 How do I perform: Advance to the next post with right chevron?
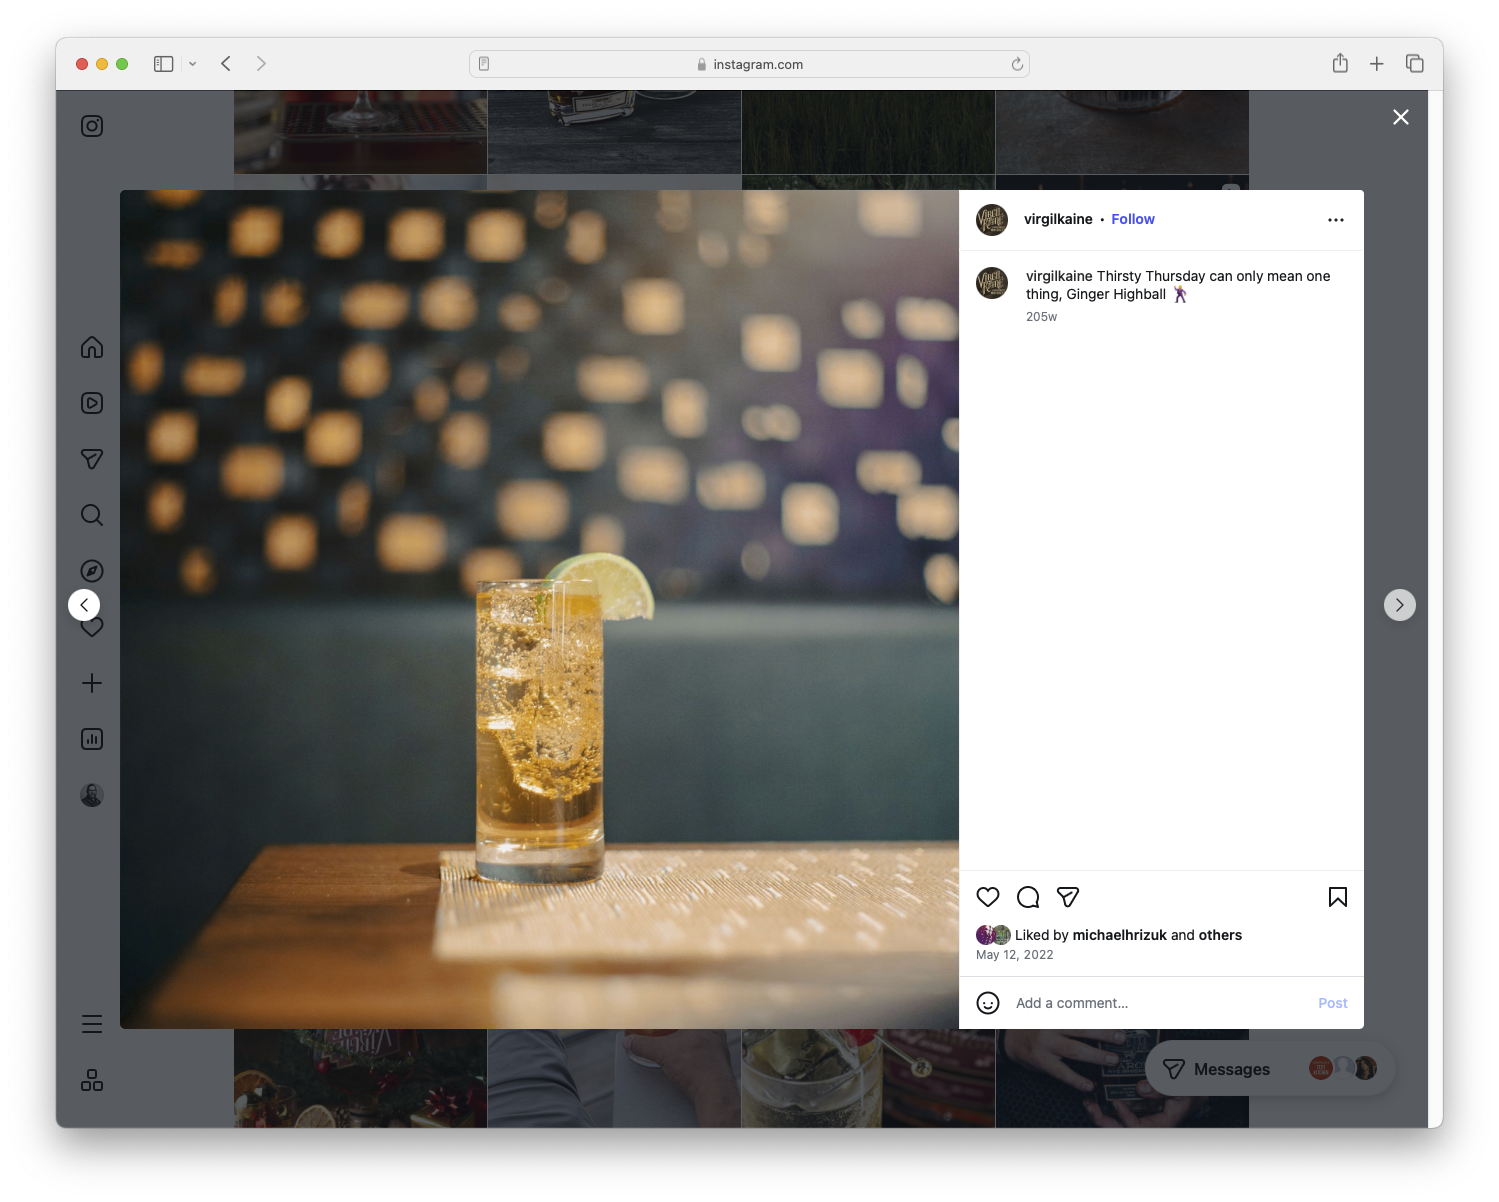point(1399,604)
